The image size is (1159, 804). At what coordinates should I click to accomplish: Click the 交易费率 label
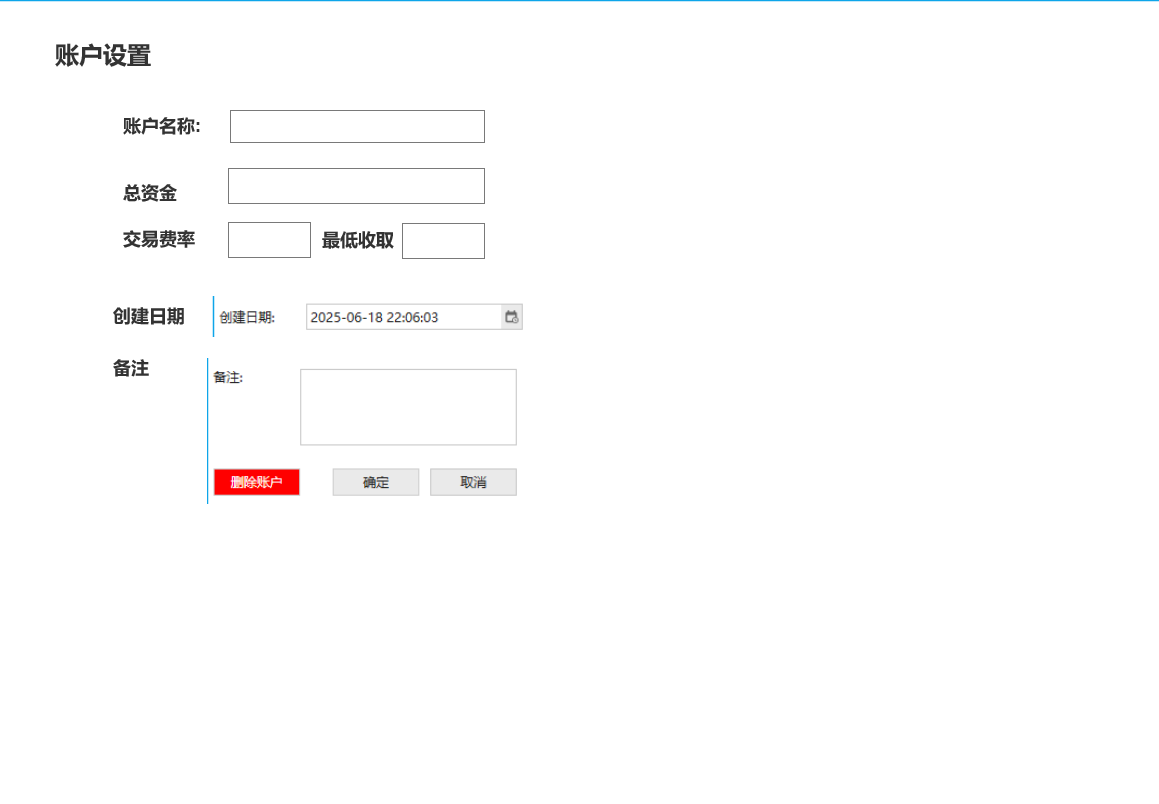159,239
